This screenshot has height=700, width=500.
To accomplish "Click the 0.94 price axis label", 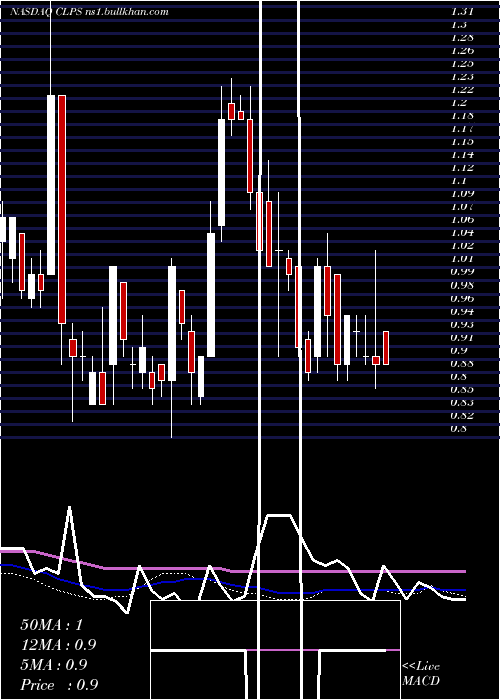I will coord(462,311).
